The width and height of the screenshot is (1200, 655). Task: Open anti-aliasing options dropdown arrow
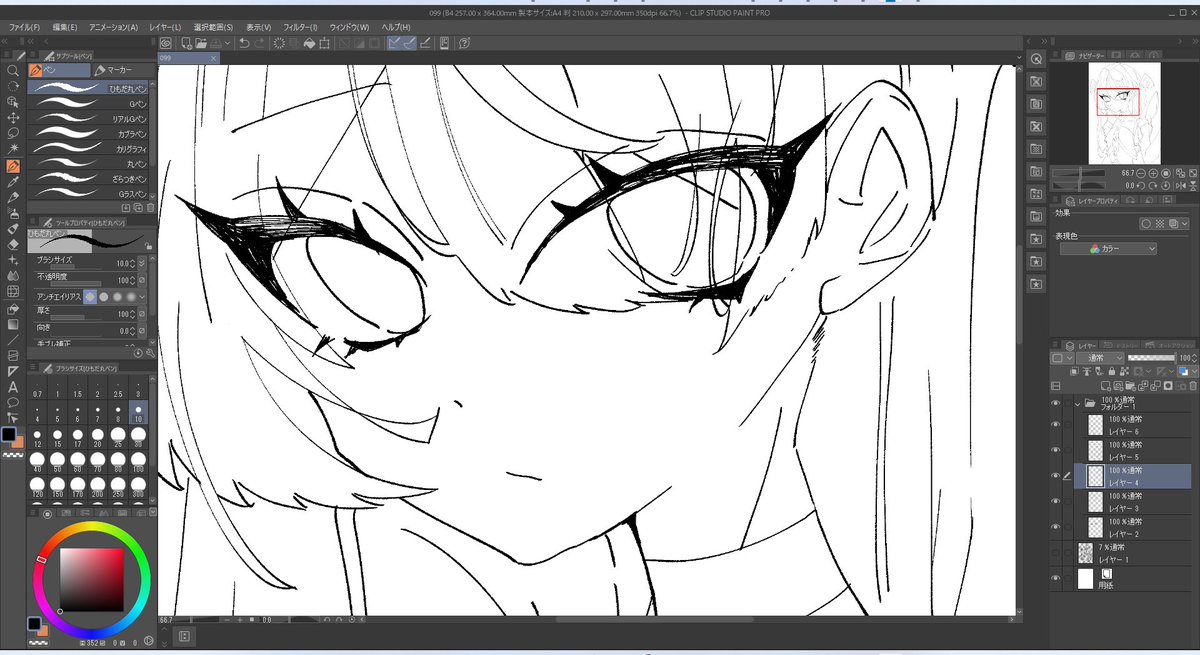click(143, 296)
